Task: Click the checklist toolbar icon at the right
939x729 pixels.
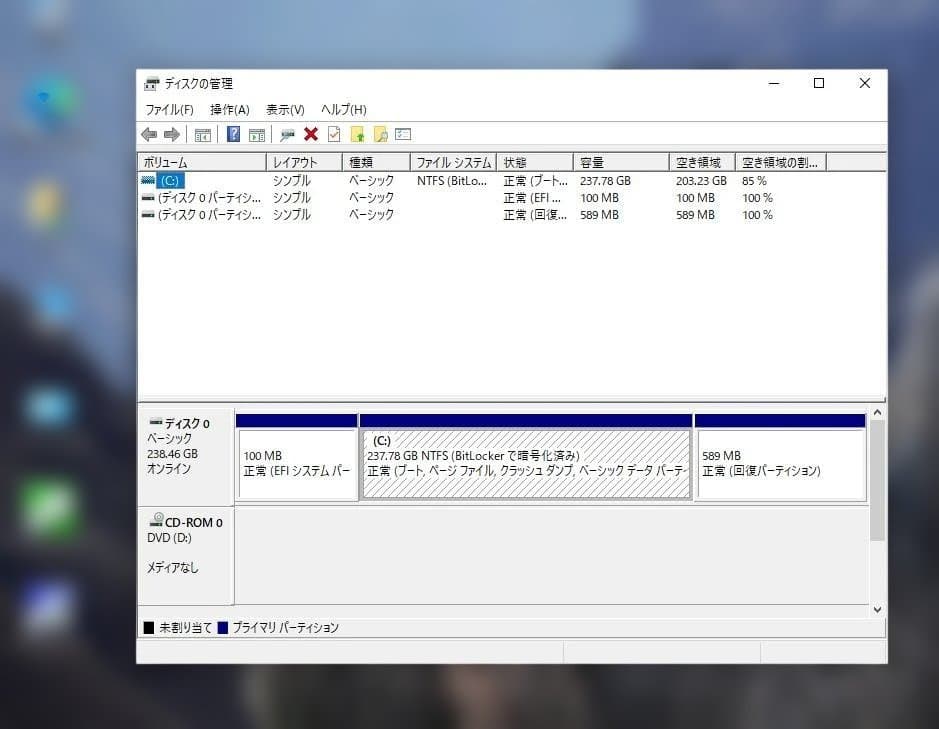Action: point(401,134)
